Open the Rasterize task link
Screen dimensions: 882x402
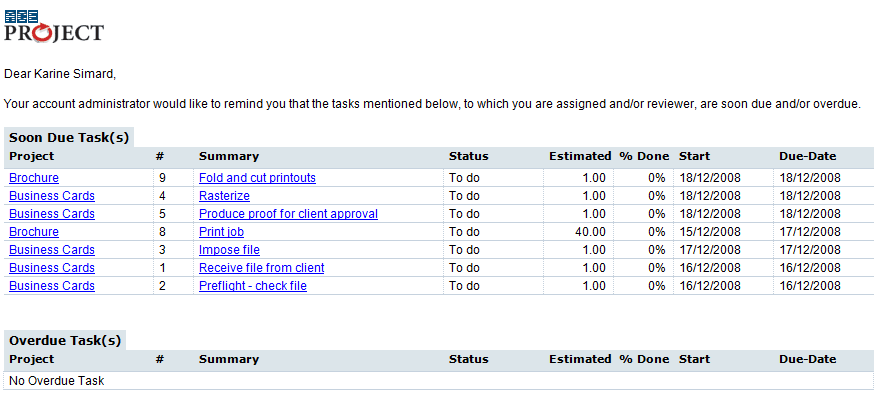point(224,196)
